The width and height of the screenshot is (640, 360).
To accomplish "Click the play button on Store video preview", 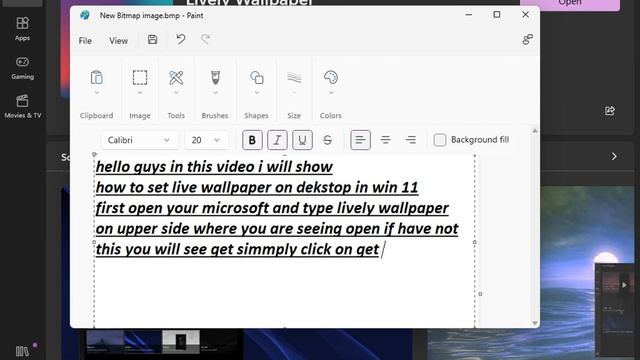I will tap(623, 285).
